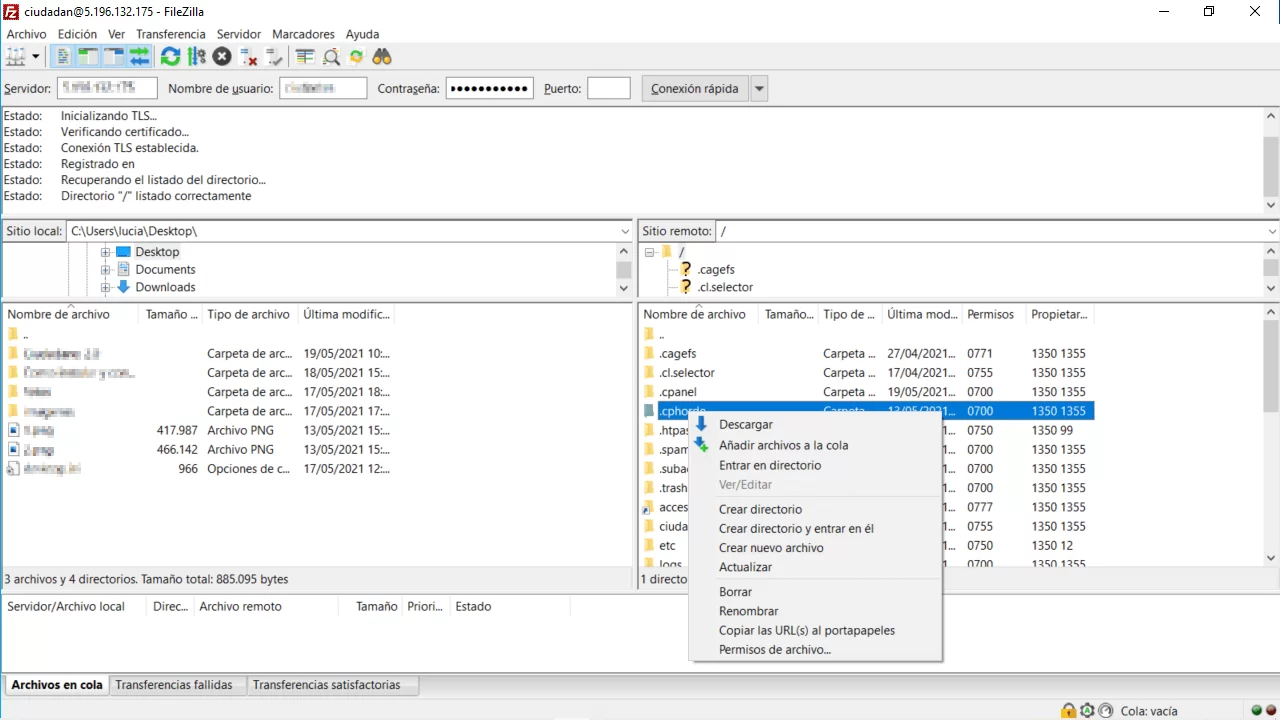Viewport: 1280px width, 720px height.
Task: Choose Añadir archivos a la cola
Action: click(783, 445)
